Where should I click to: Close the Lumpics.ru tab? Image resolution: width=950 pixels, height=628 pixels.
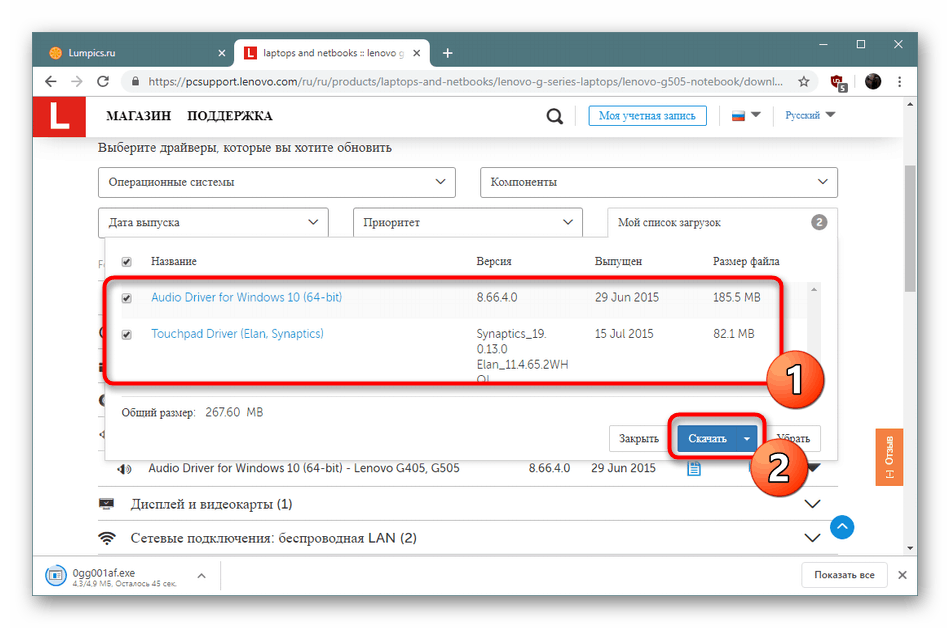coord(222,53)
